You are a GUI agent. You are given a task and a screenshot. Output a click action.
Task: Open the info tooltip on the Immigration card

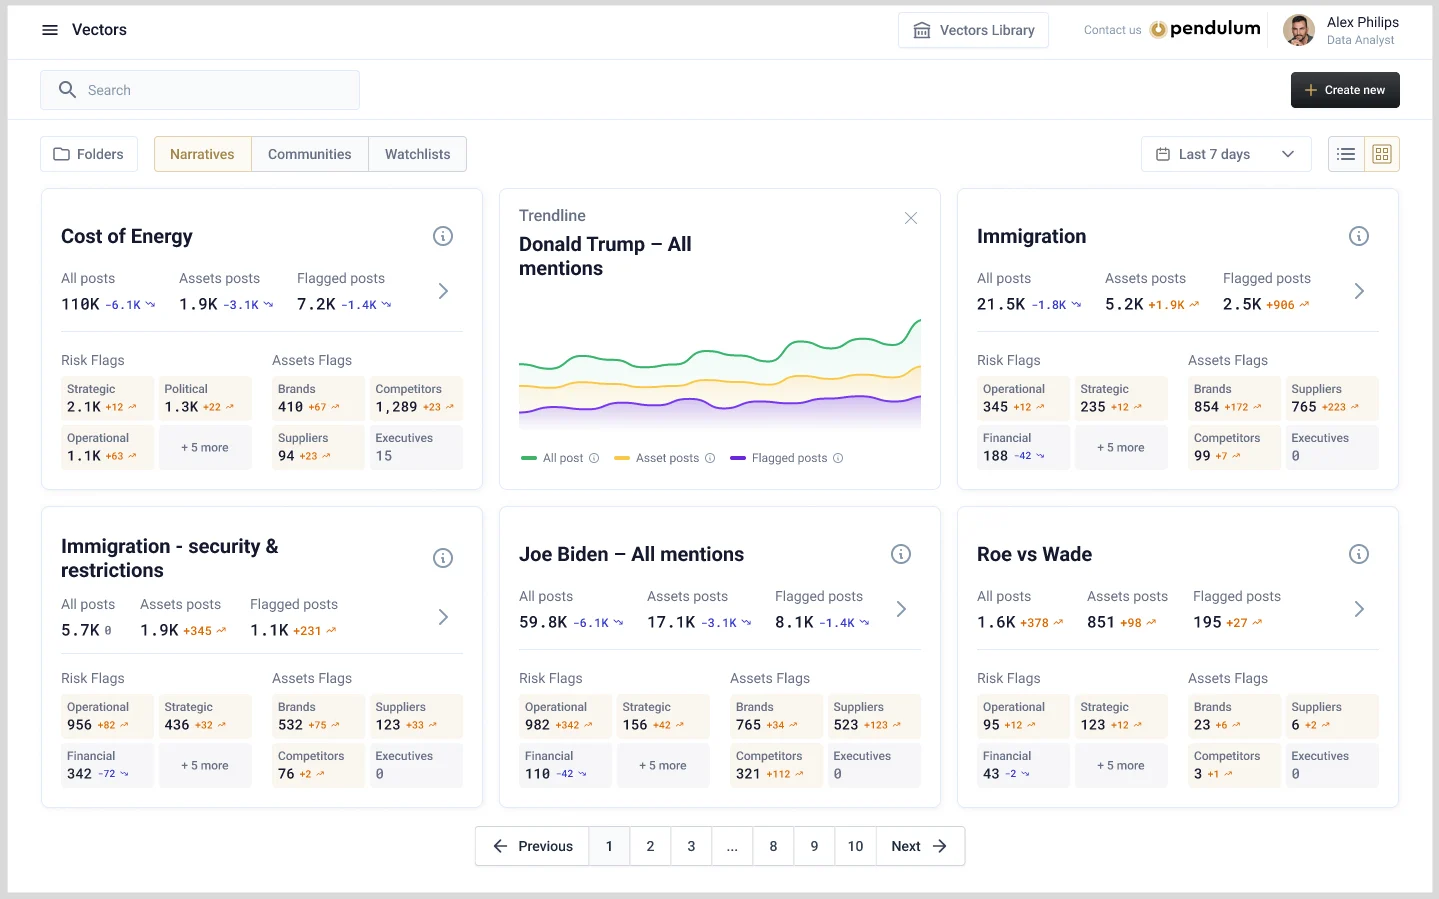pos(1358,236)
